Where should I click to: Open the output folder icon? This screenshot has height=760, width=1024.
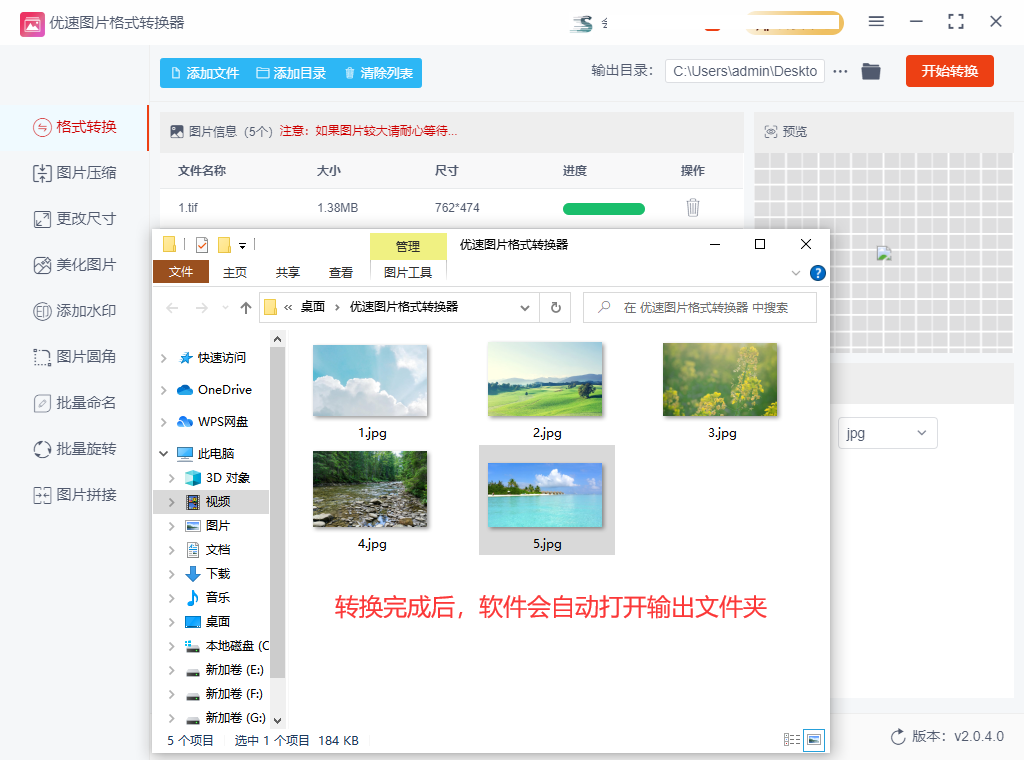click(x=871, y=71)
